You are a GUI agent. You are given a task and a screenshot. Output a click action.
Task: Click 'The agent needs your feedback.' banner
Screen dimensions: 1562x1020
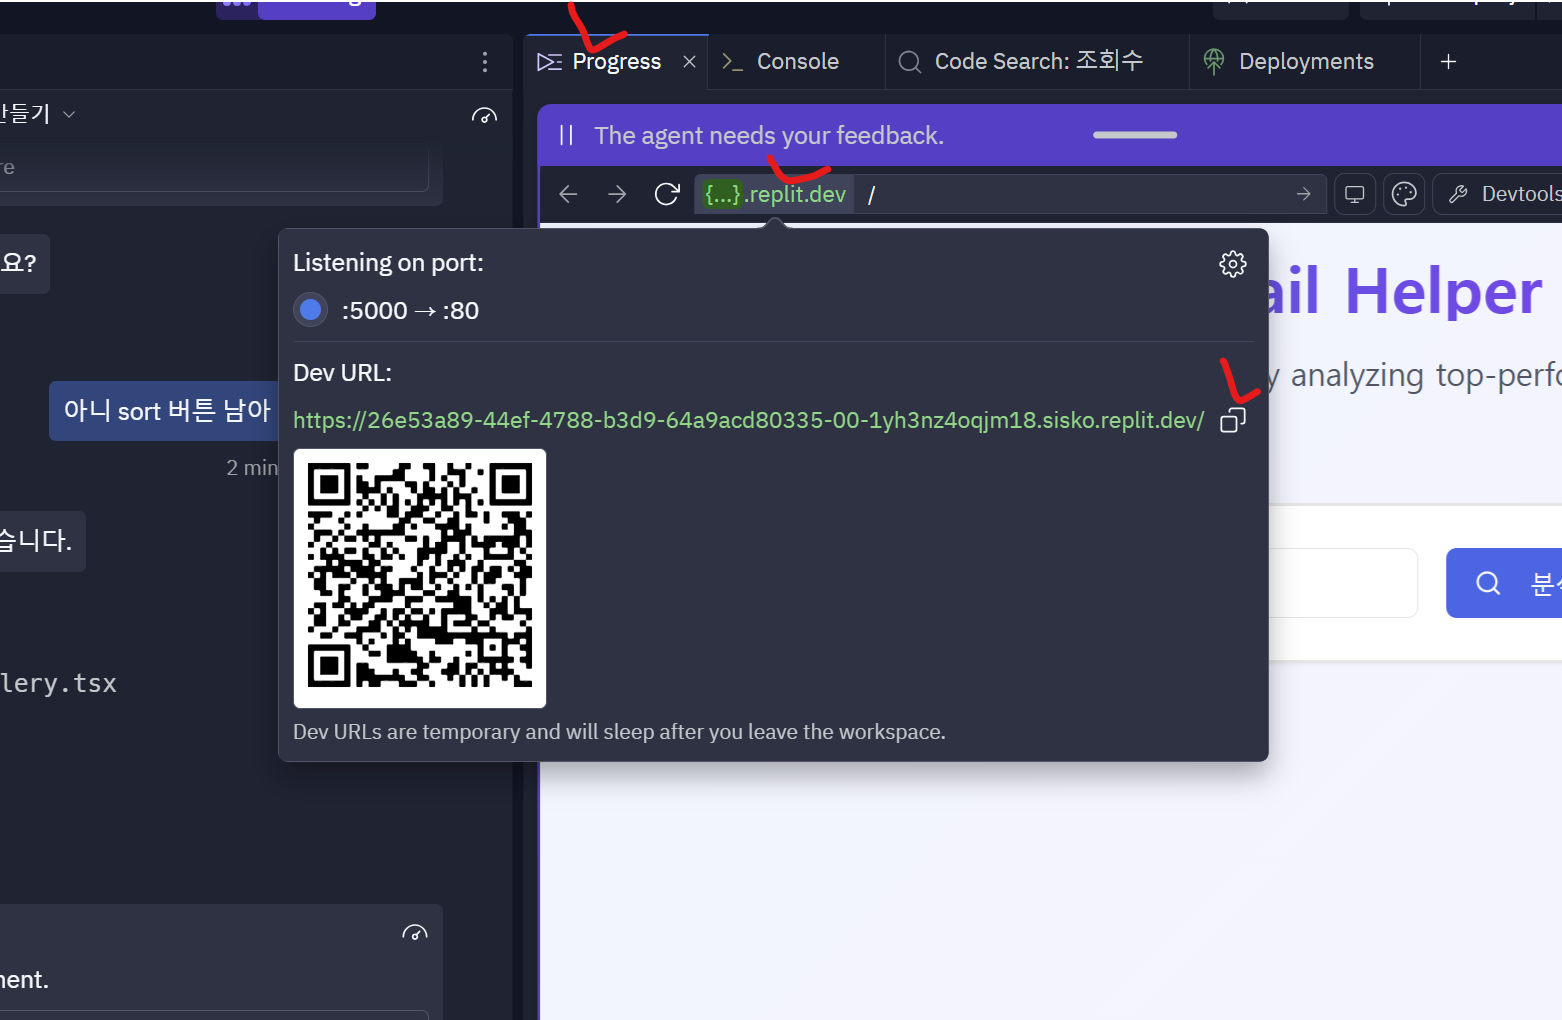pyautogui.click(x=769, y=135)
